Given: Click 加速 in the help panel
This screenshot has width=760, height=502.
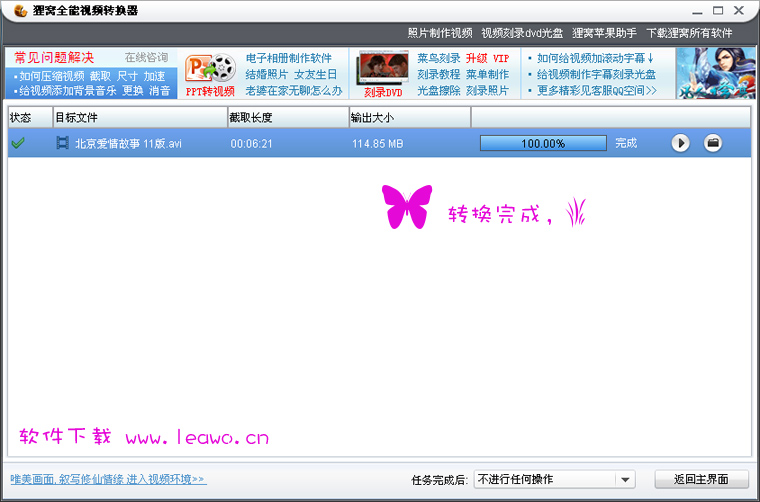Looking at the screenshot, I should (x=155, y=76).
